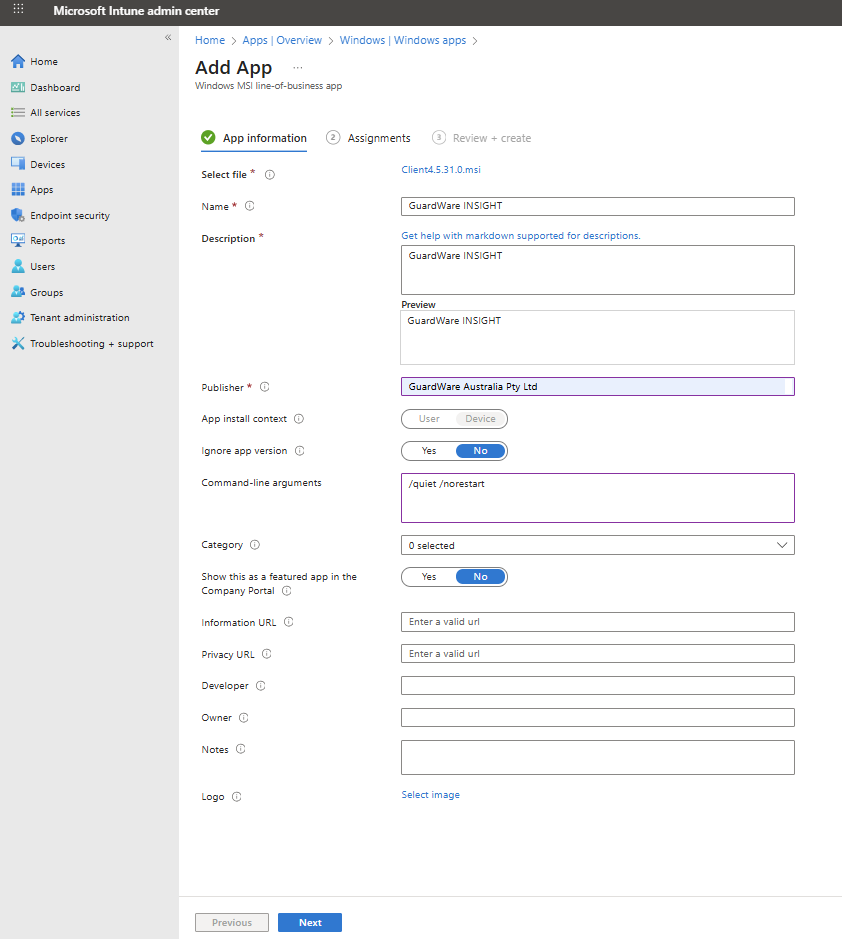
Task: Set Ignore app version to Yes
Action: pos(429,451)
